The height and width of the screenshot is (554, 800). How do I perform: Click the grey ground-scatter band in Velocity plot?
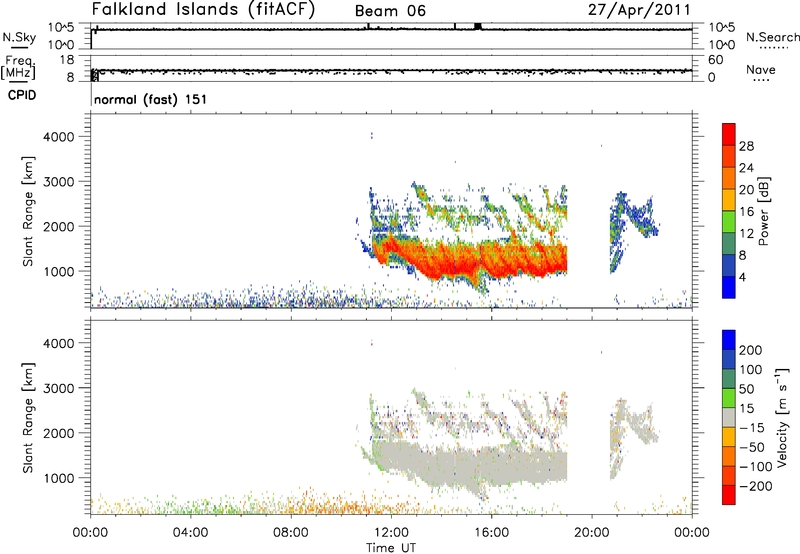click(x=469, y=464)
